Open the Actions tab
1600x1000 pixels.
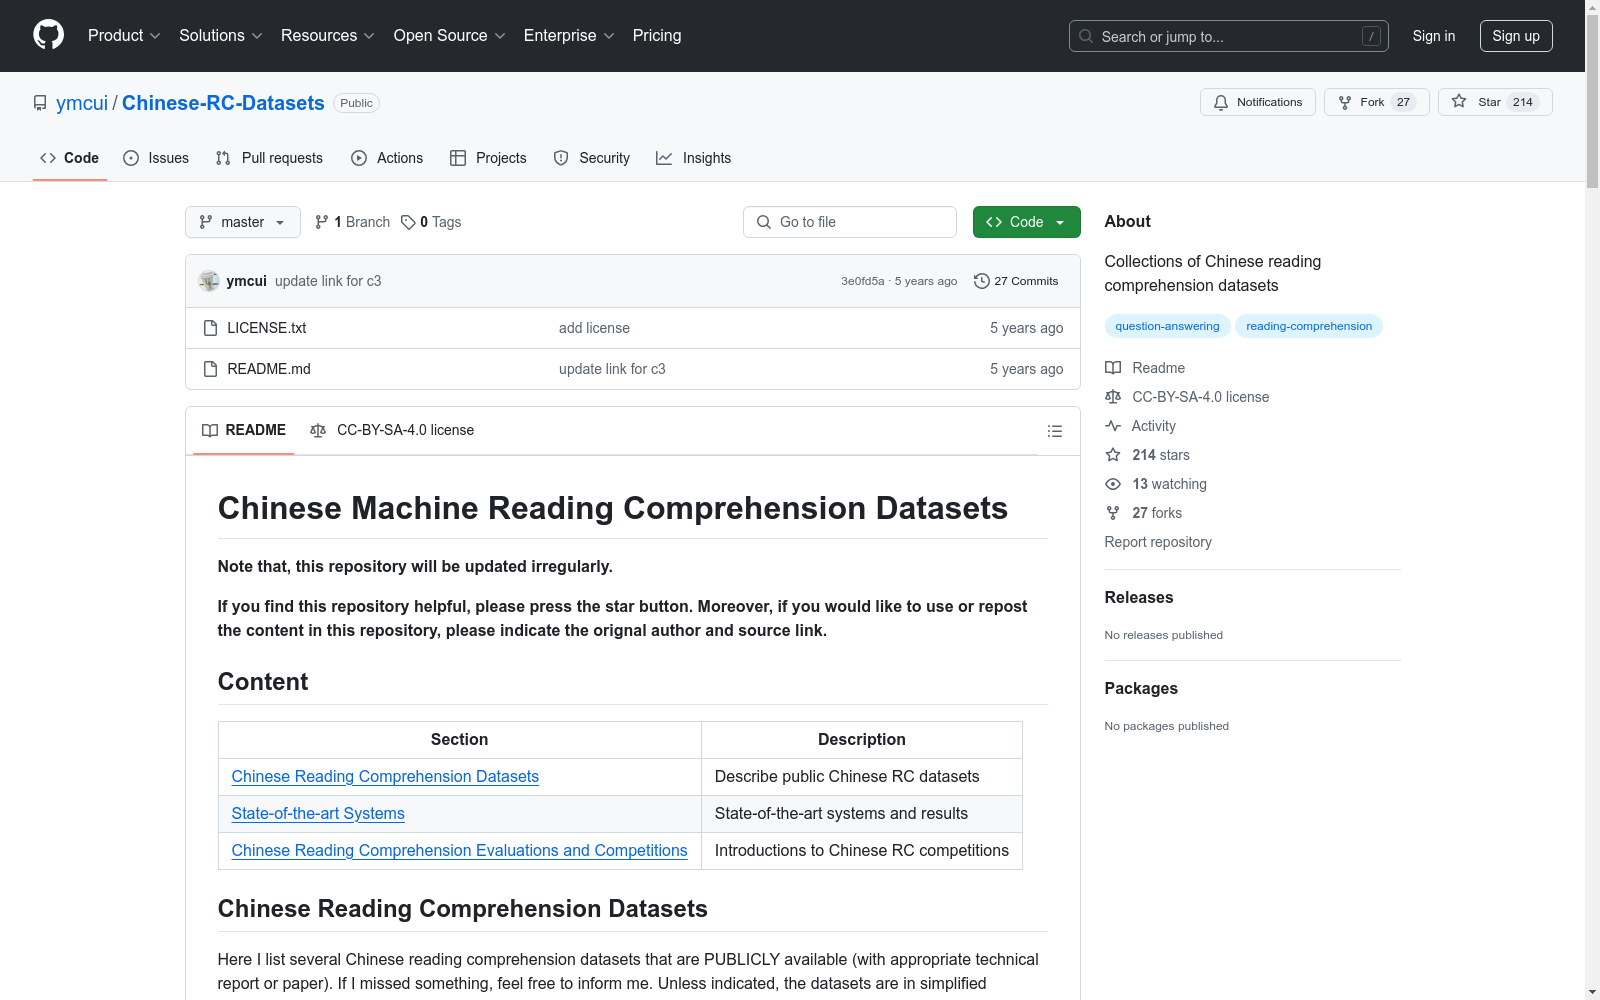387,158
